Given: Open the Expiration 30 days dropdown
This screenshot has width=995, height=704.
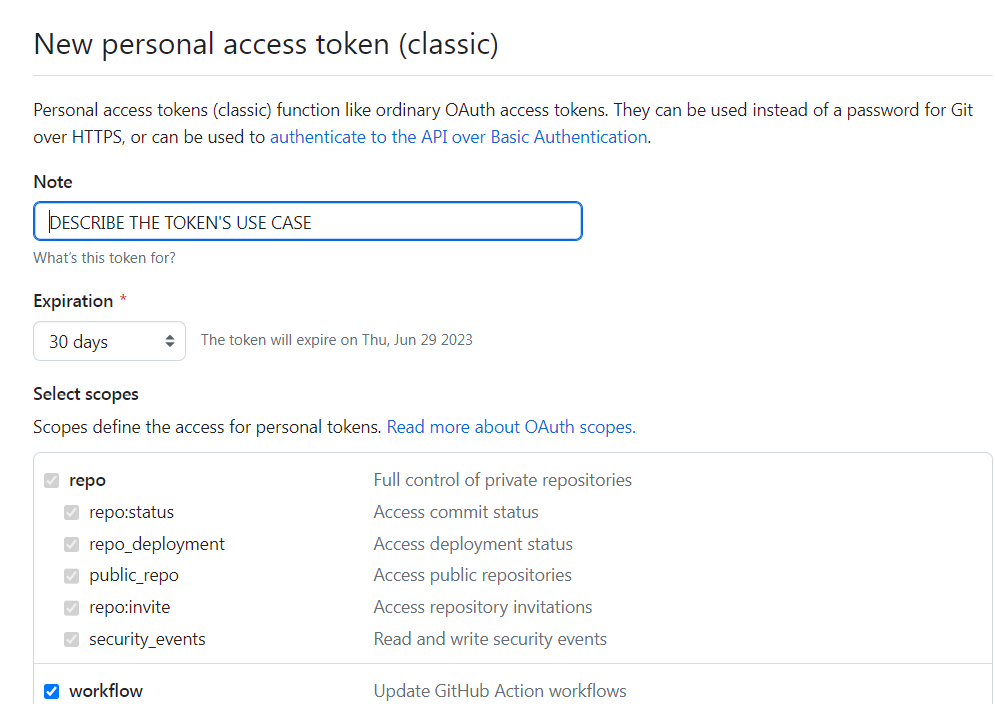Looking at the screenshot, I should (109, 342).
